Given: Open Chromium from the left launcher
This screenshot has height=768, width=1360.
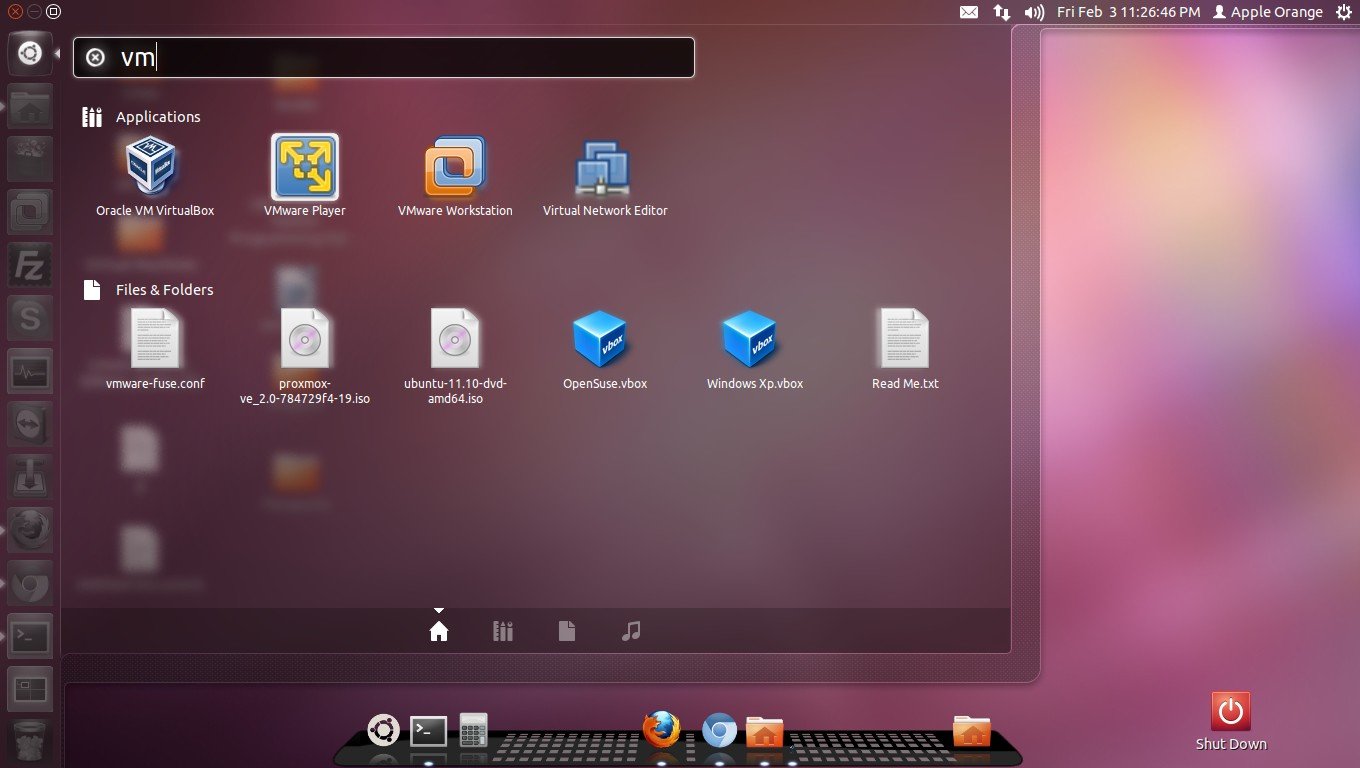Looking at the screenshot, I should pos(30,582).
